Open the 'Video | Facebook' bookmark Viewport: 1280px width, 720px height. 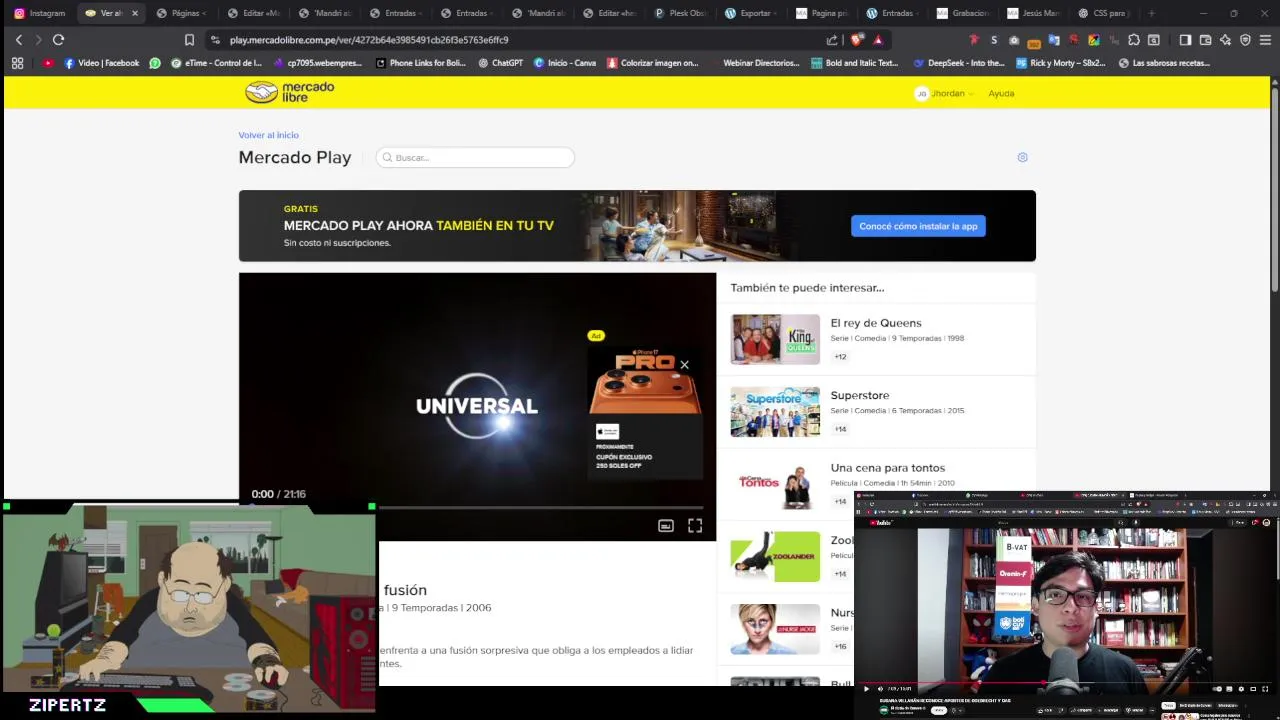pos(102,63)
